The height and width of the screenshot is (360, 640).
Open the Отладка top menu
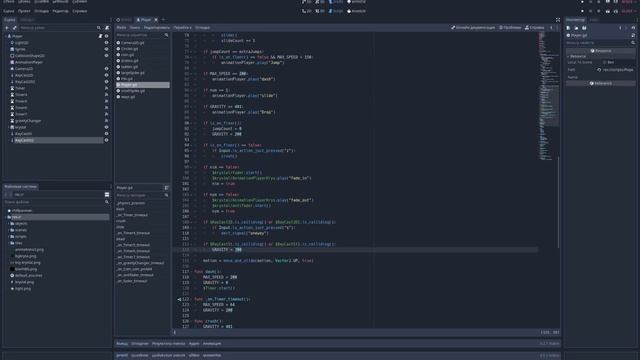coord(41,11)
